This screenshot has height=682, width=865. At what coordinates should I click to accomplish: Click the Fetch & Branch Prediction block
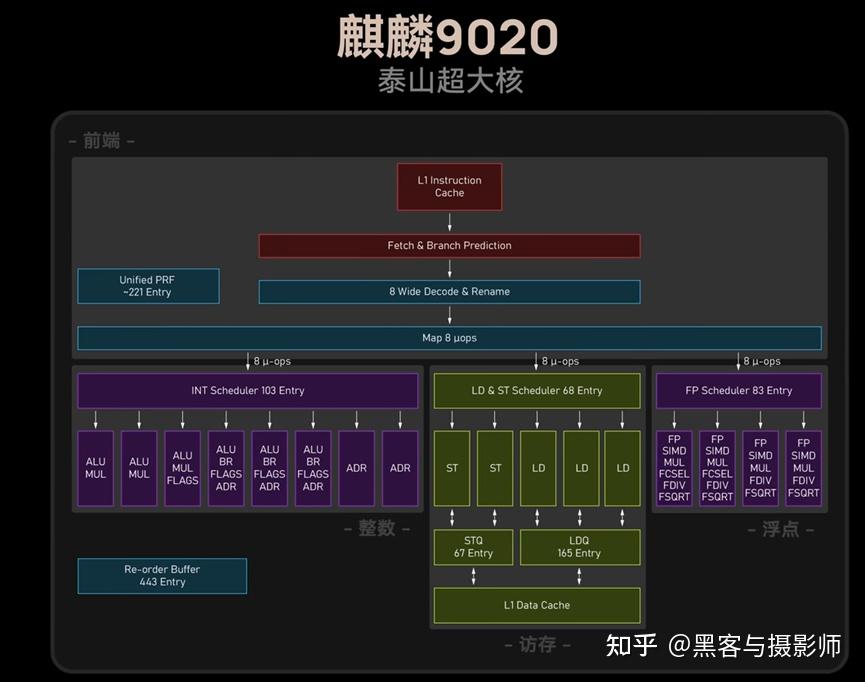click(449, 245)
